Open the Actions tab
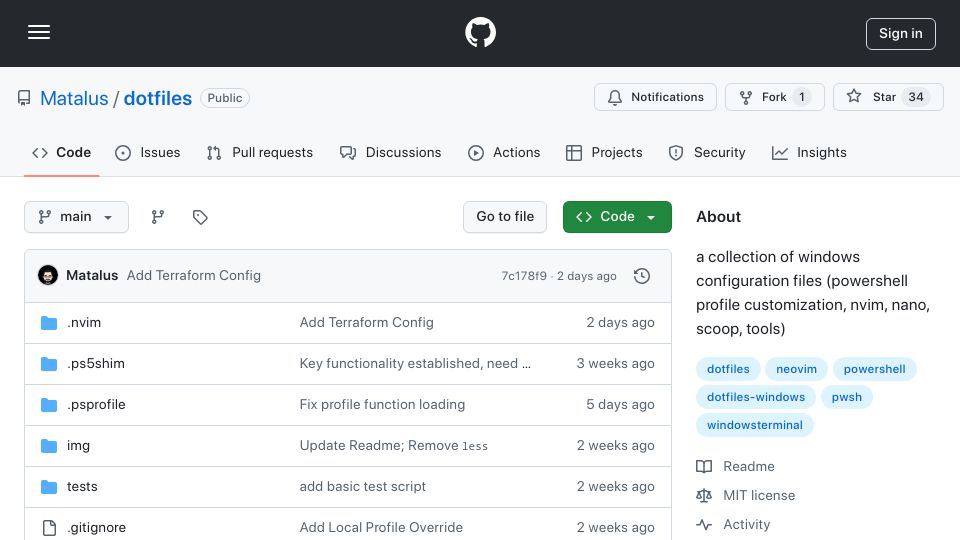 (x=504, y=152)
